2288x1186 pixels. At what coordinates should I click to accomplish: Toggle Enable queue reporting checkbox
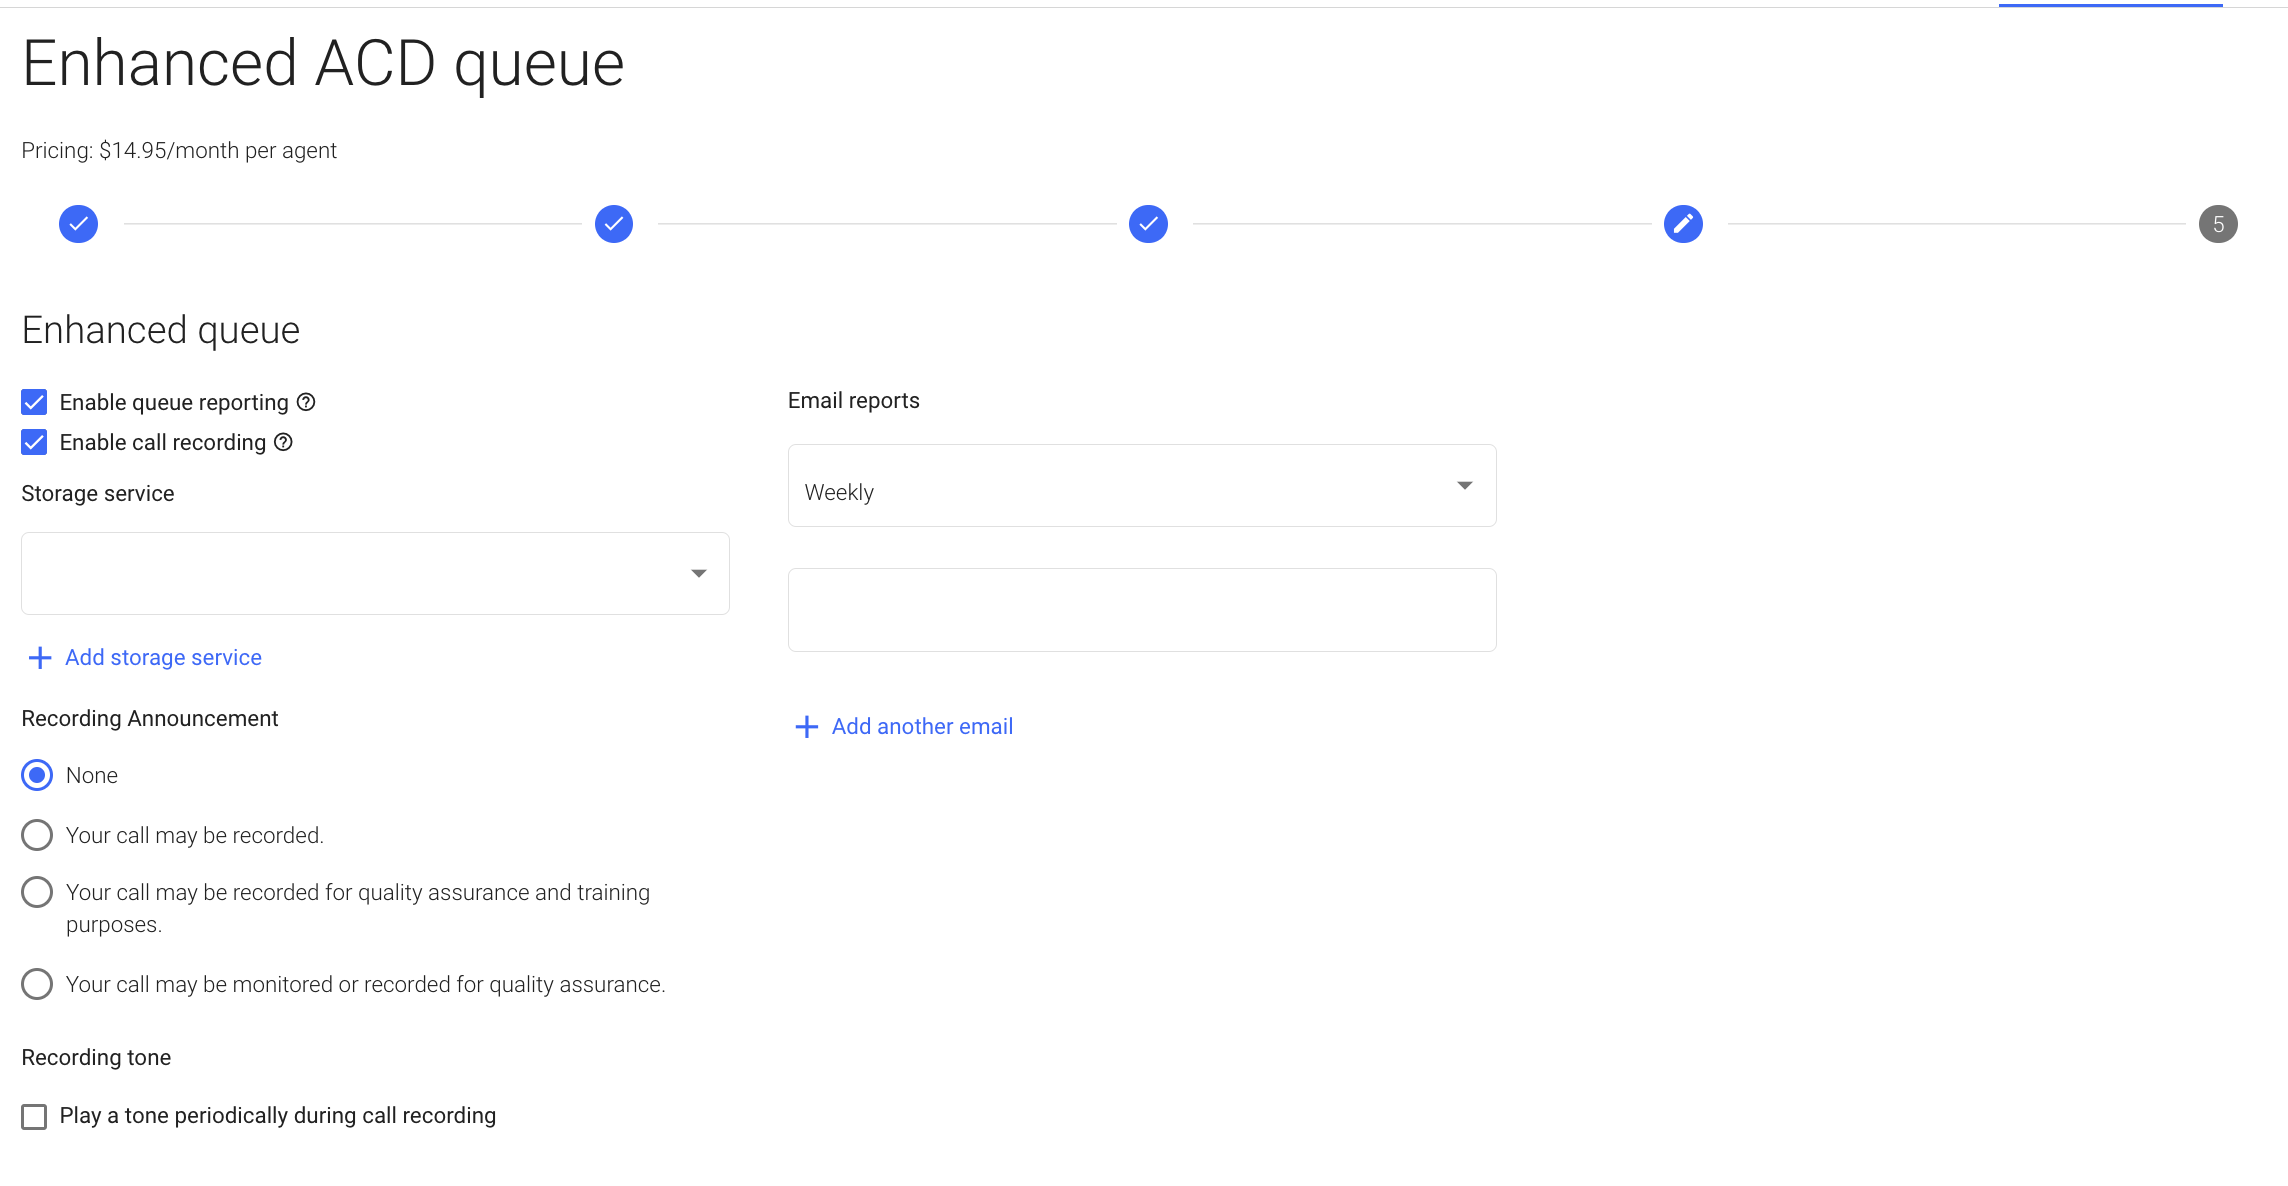point(33,401)
